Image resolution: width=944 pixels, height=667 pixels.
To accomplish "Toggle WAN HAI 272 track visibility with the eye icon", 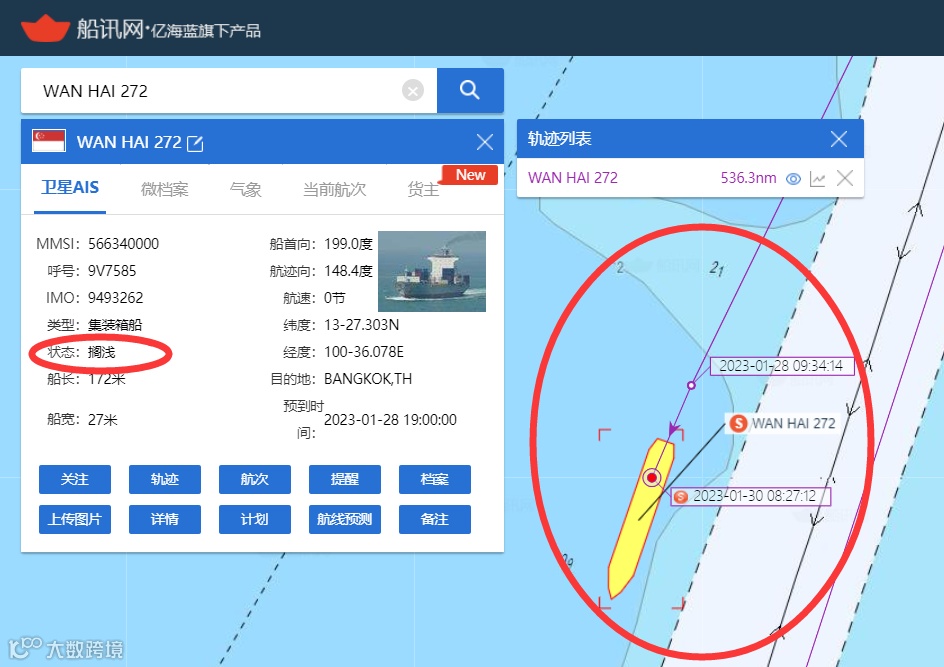I will 793,179.
